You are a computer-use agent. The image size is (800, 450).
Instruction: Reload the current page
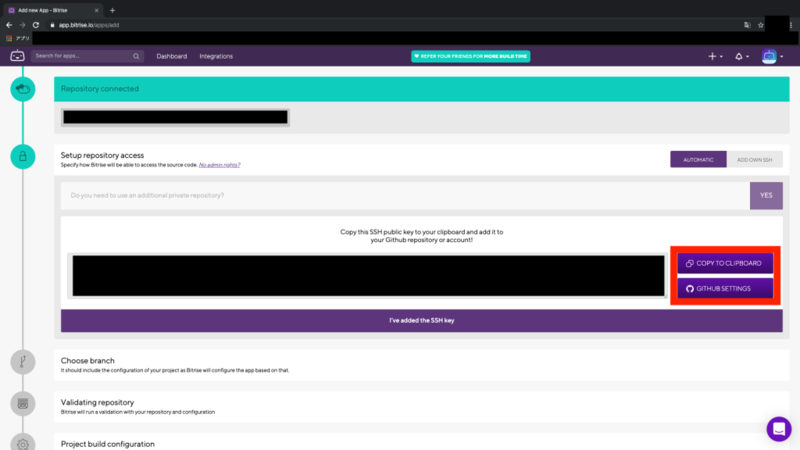click(36, 24)
